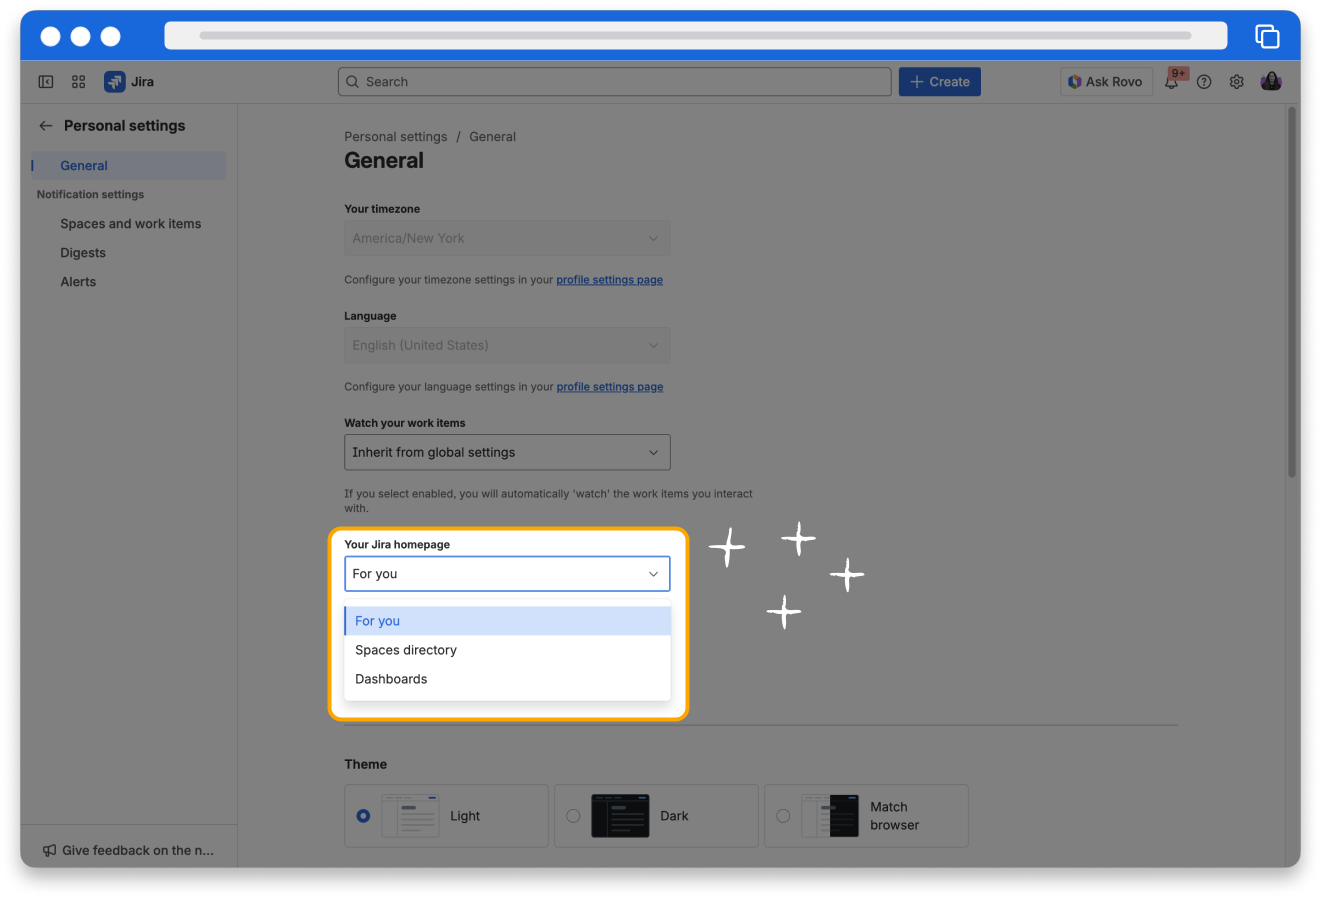The image size is (1321, 898).
Task: Click the browser tabs overview icon
Action: [1267, 36]
